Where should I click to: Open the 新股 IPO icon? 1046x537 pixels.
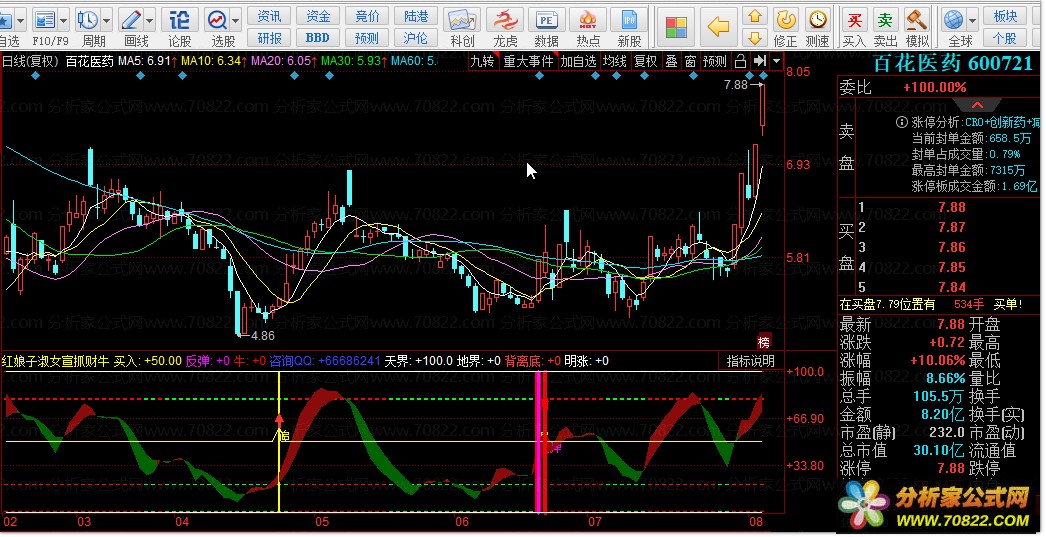pos(629,21)
